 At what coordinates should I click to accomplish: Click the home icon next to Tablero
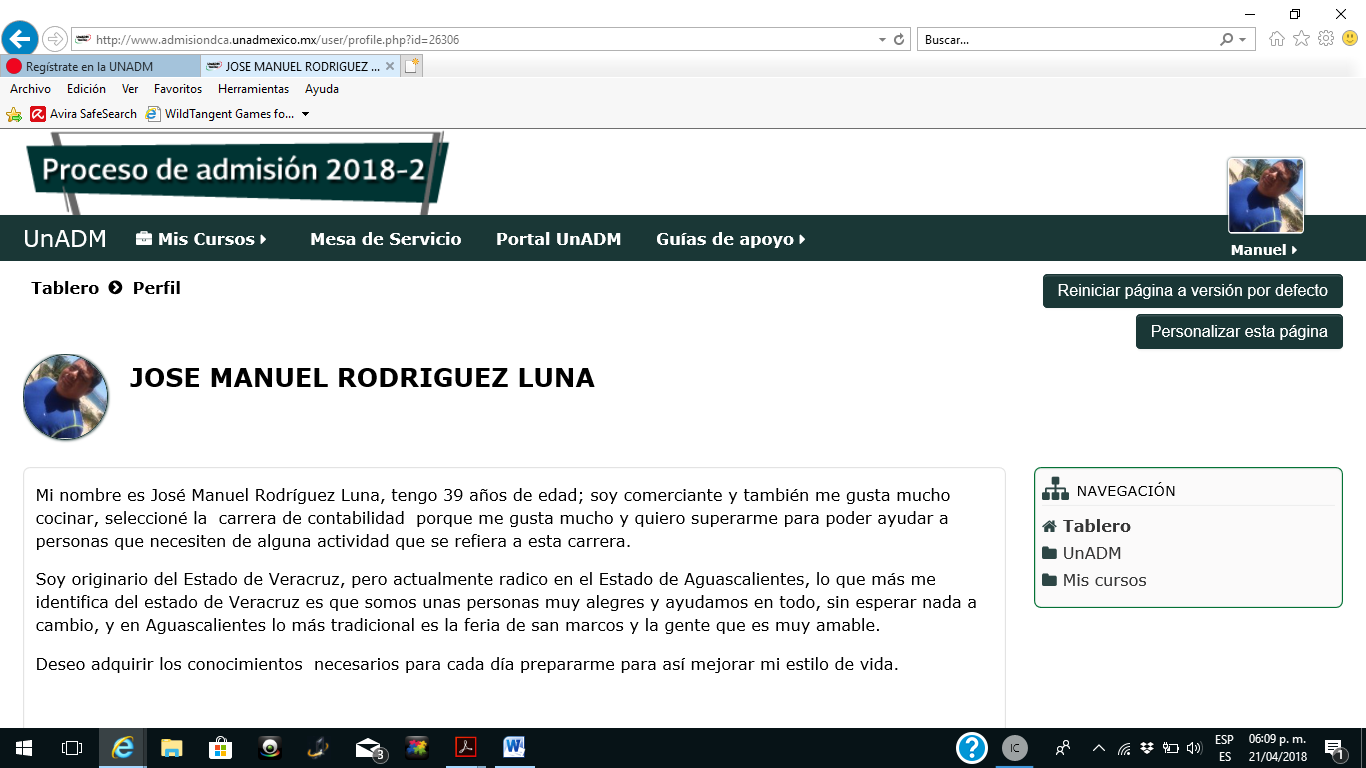point(1049,526)
